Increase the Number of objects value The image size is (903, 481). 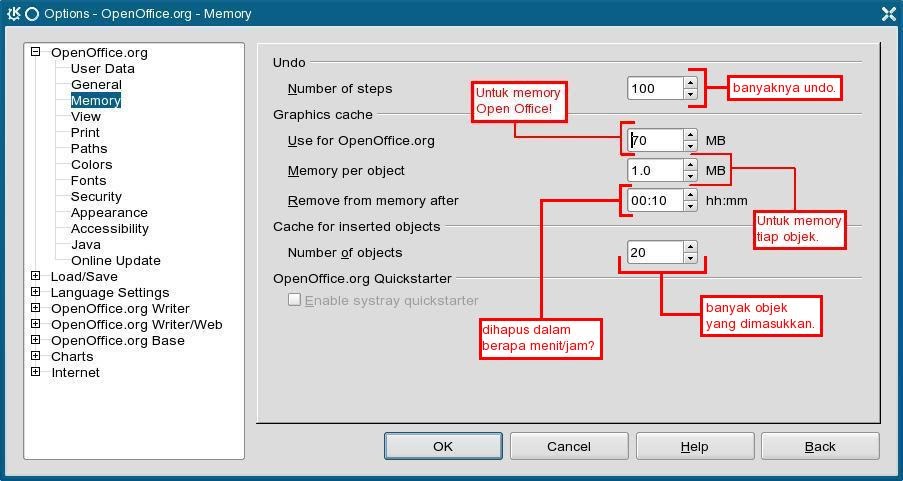point(690,247)
